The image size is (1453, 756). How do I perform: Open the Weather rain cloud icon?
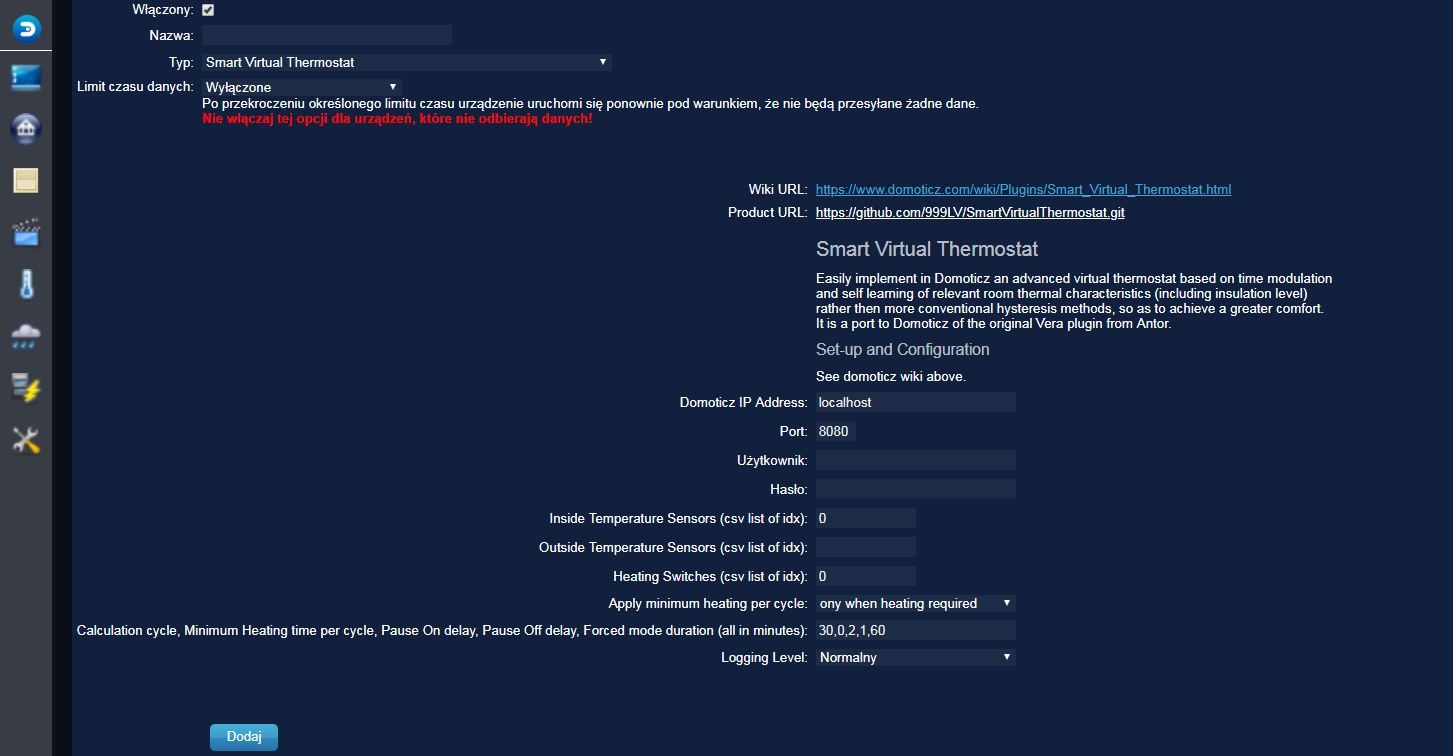tap(26, 336)
